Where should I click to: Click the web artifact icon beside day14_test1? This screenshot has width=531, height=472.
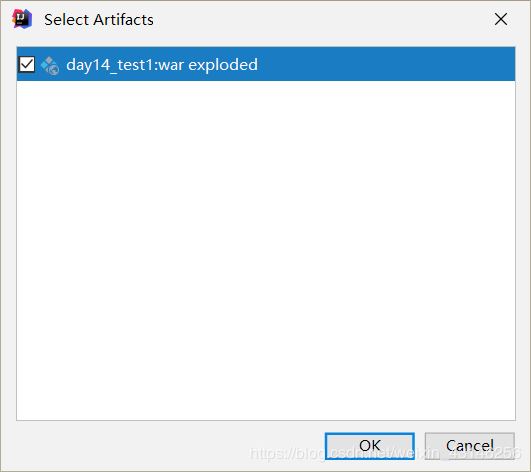pyautogui.click(x=50, y=65)
